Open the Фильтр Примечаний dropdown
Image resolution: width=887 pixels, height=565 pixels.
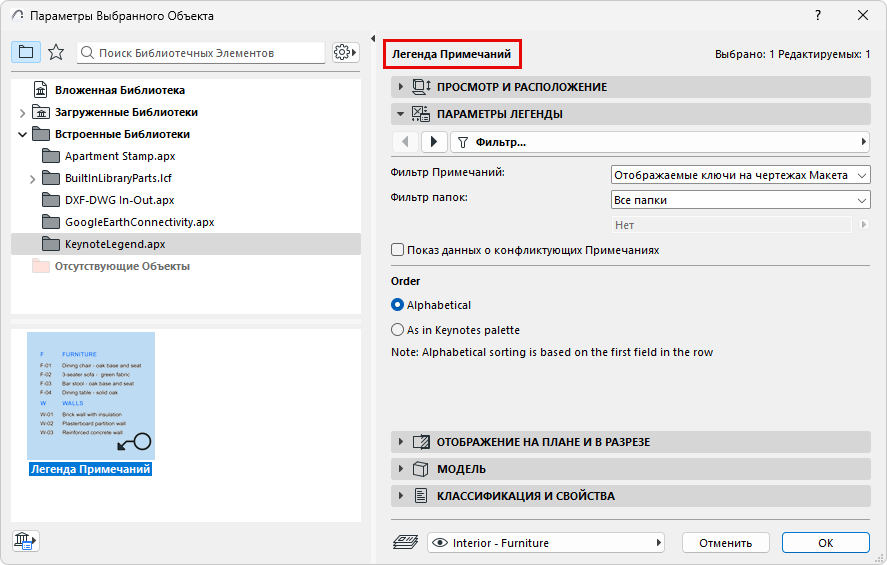pyautogui.click(x=740, y=175)
